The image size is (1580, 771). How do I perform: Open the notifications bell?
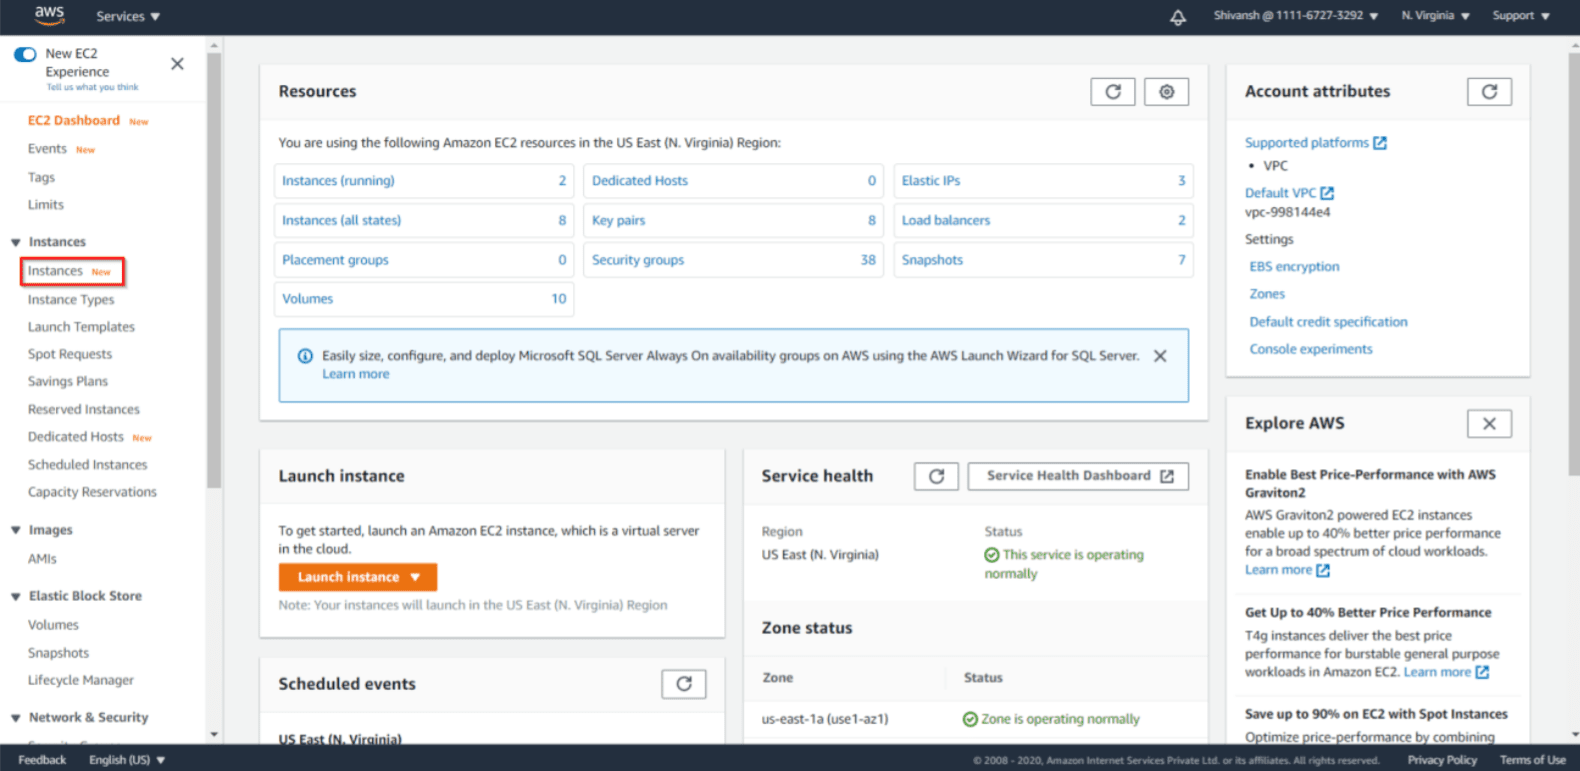[x=1178, y=17]
